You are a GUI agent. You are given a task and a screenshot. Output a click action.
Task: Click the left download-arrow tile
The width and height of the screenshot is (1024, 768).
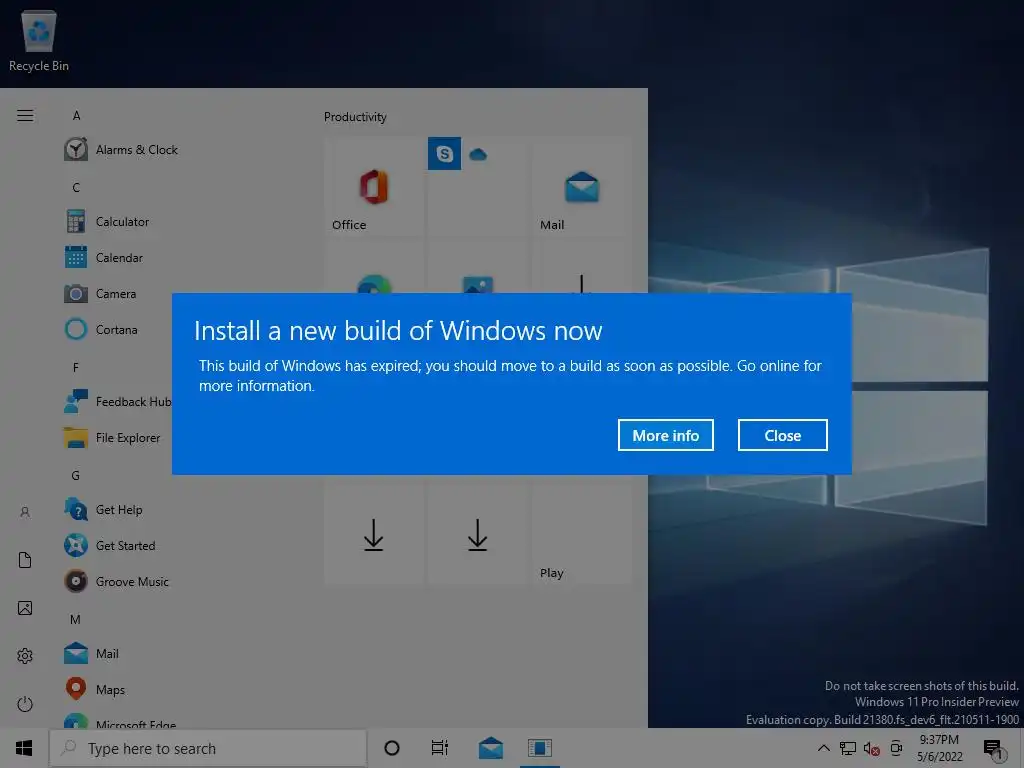374,534
